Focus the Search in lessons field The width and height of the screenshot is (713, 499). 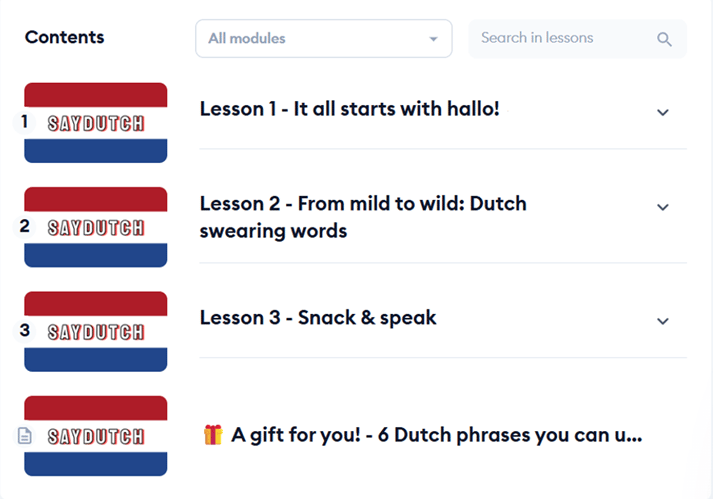pyautogui.click(x=560, y=39)
